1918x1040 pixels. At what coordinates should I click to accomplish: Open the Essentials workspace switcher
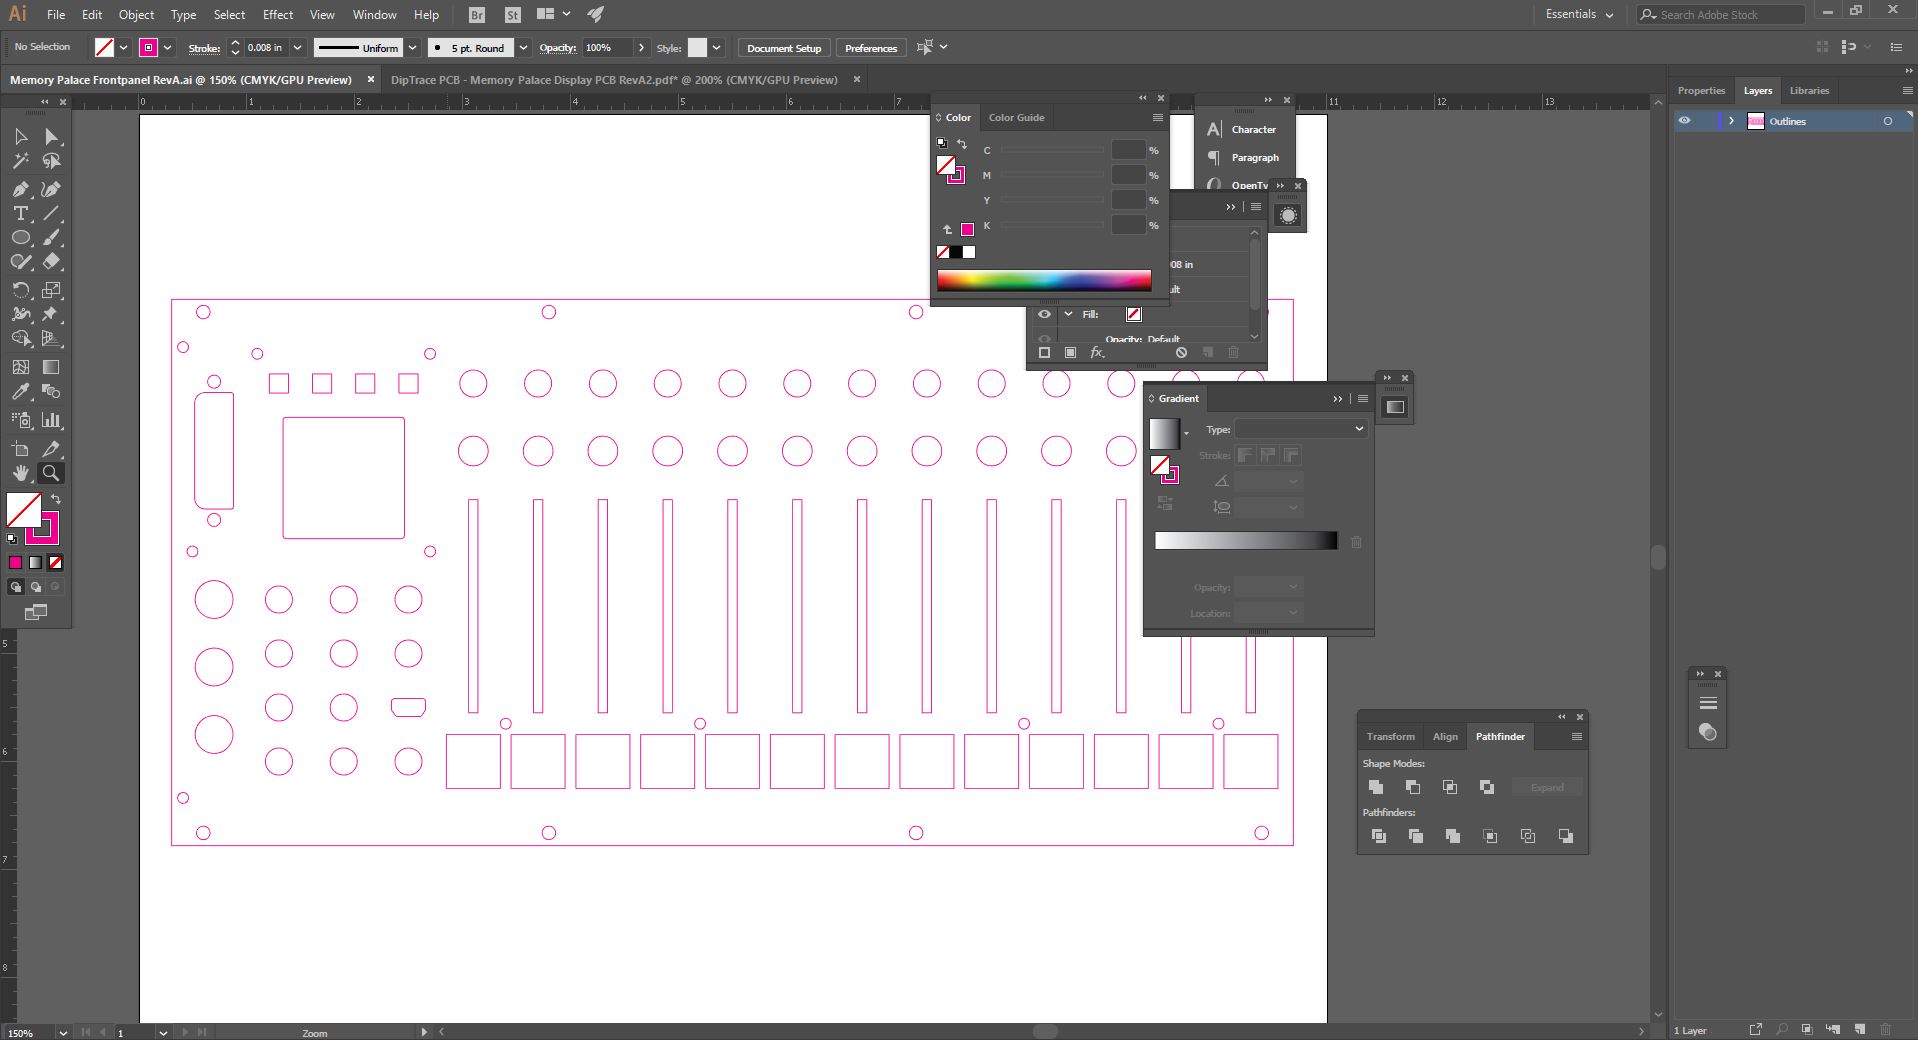click(x=1579, y=14)
